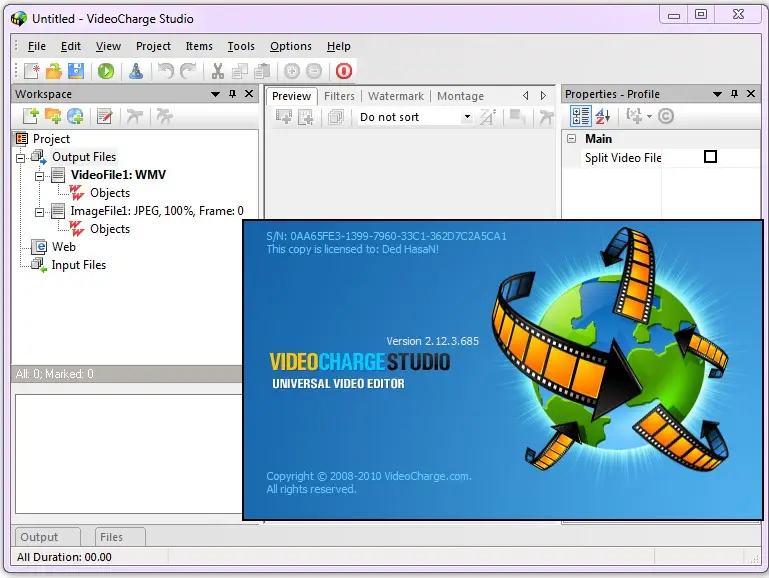Cut with the scissors icon
This screenshot has height=578, width=769.
tap(218, 71)
